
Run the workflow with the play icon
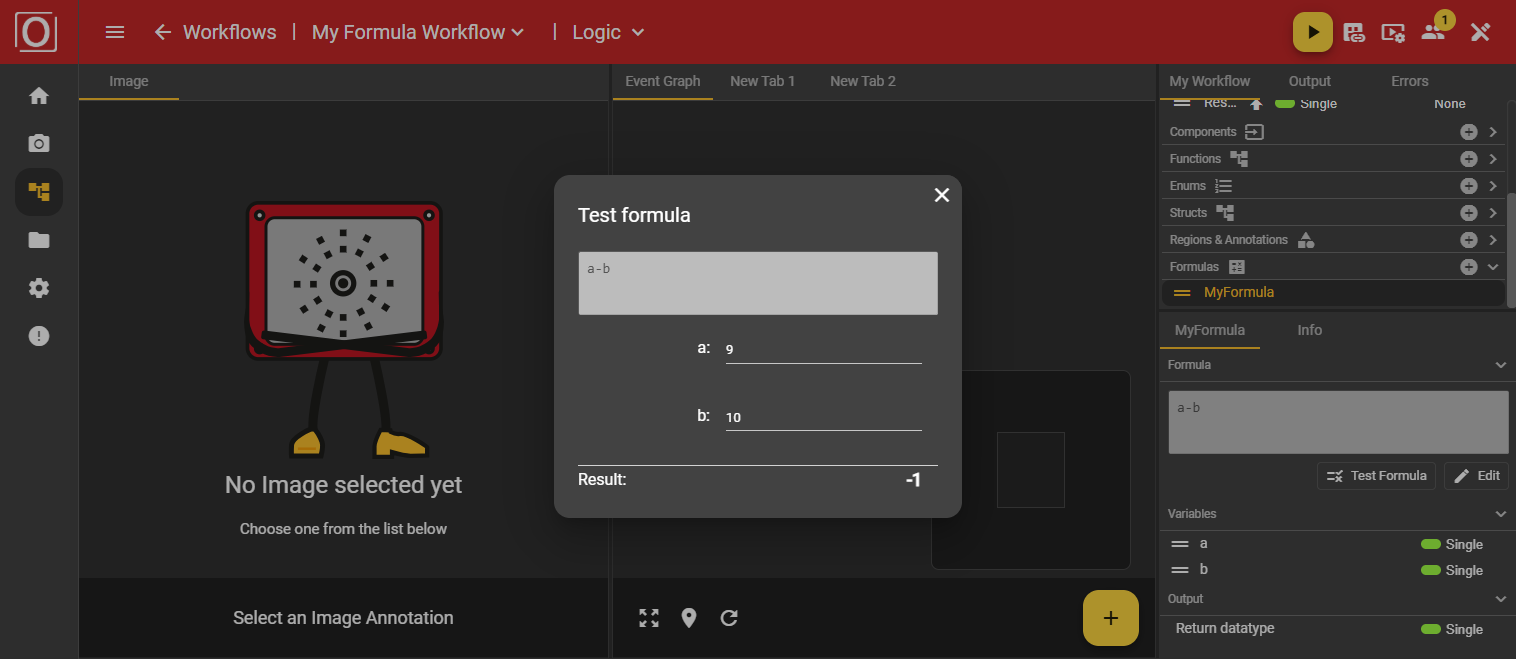point(1313,31)
